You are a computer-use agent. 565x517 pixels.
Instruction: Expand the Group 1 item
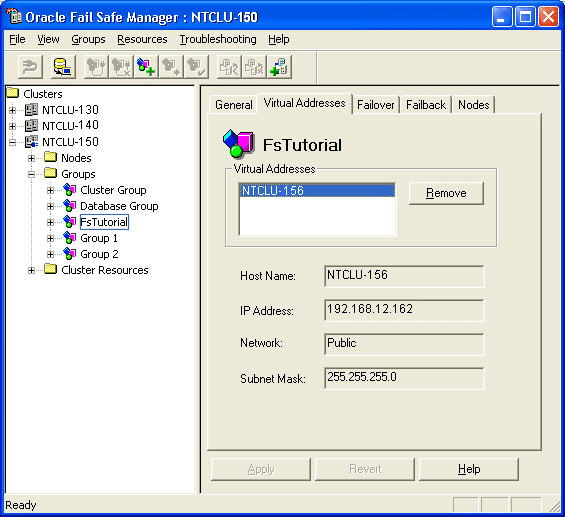click(x=50, y=238)
